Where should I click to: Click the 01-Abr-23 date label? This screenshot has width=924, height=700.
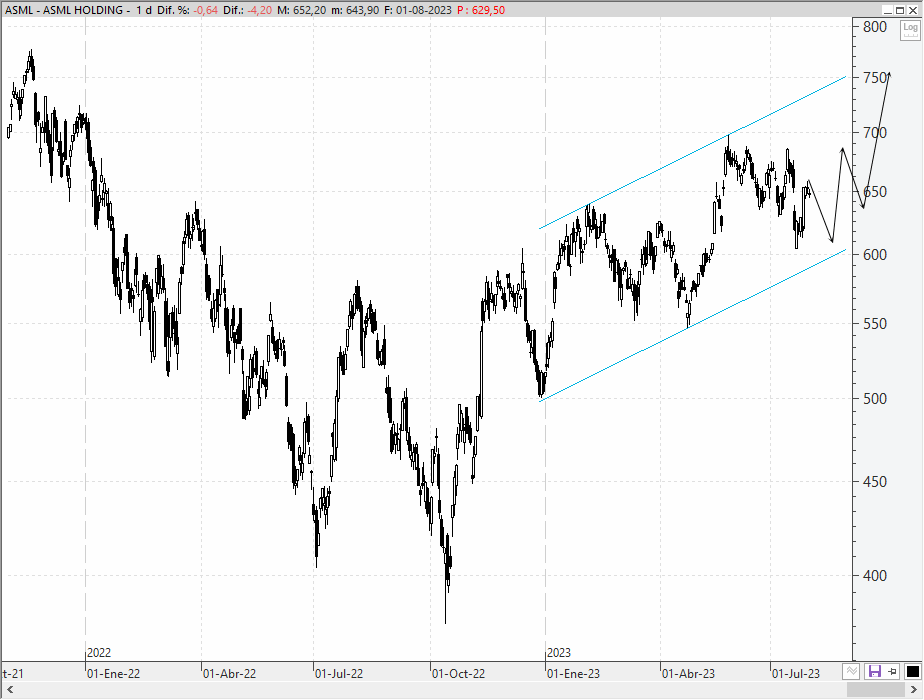click(x=688, y=673)
